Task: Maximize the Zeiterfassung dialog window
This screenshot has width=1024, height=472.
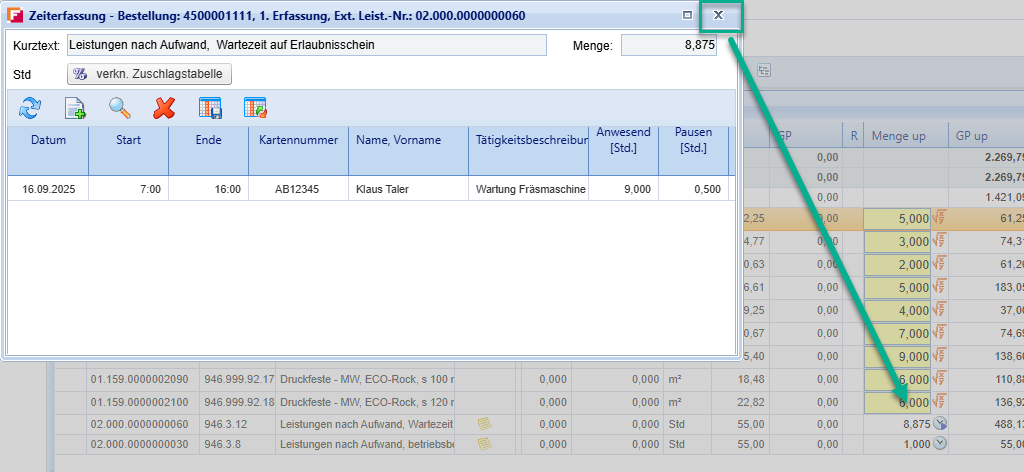Action: click(686, 15)
